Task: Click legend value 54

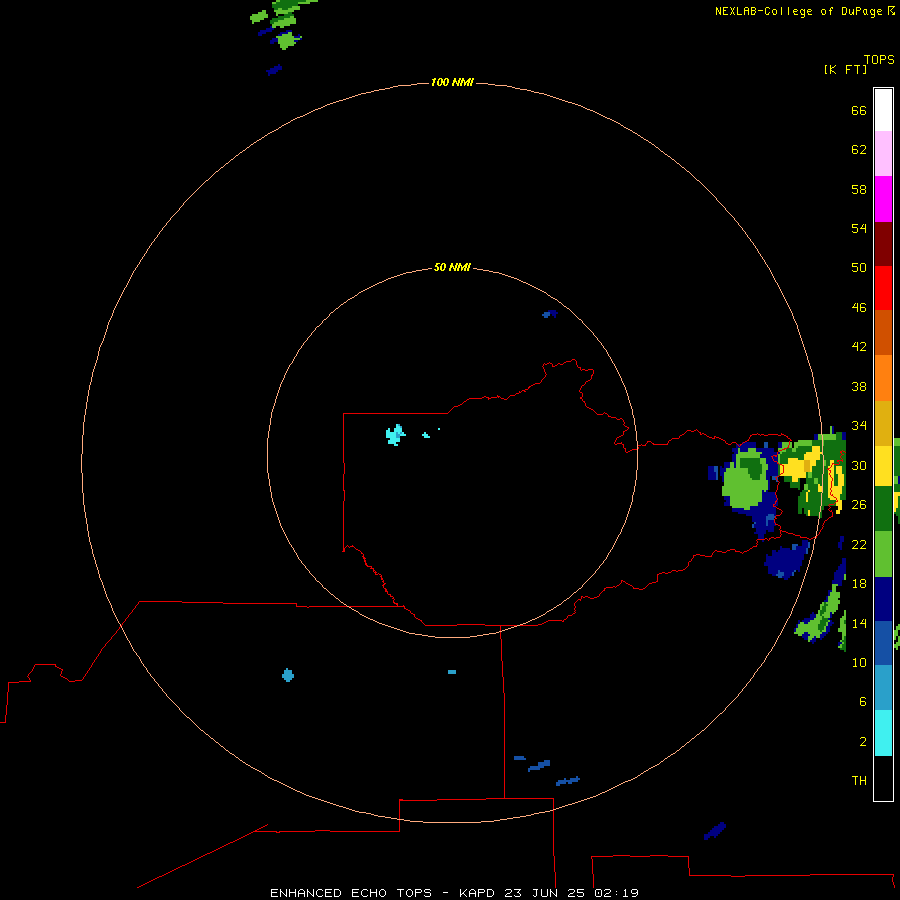Action: 859,228
